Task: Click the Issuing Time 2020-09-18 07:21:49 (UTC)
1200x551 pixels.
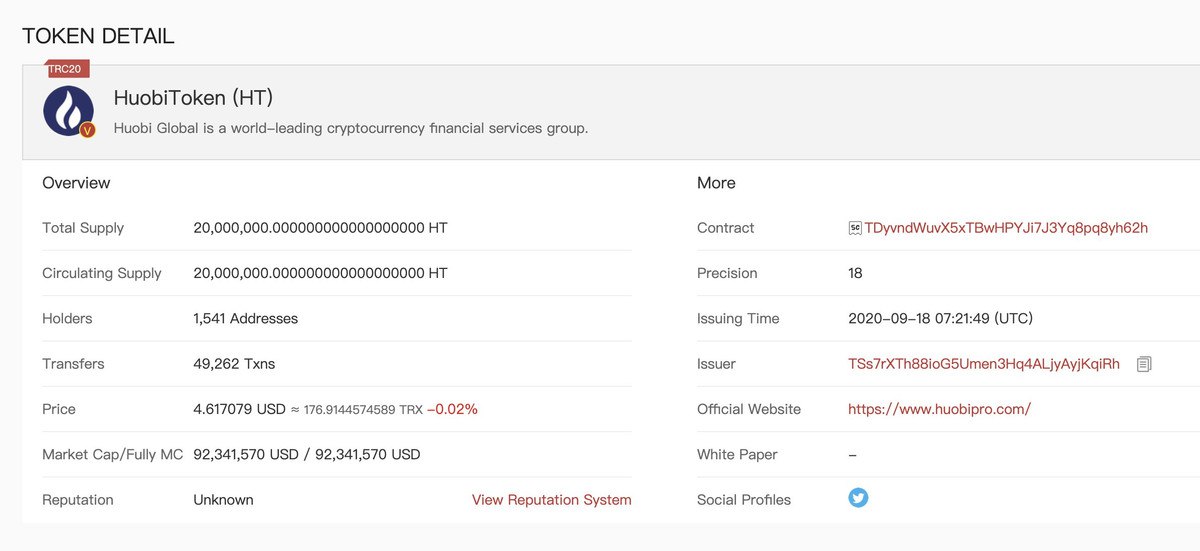Action: tap(940, 319)
